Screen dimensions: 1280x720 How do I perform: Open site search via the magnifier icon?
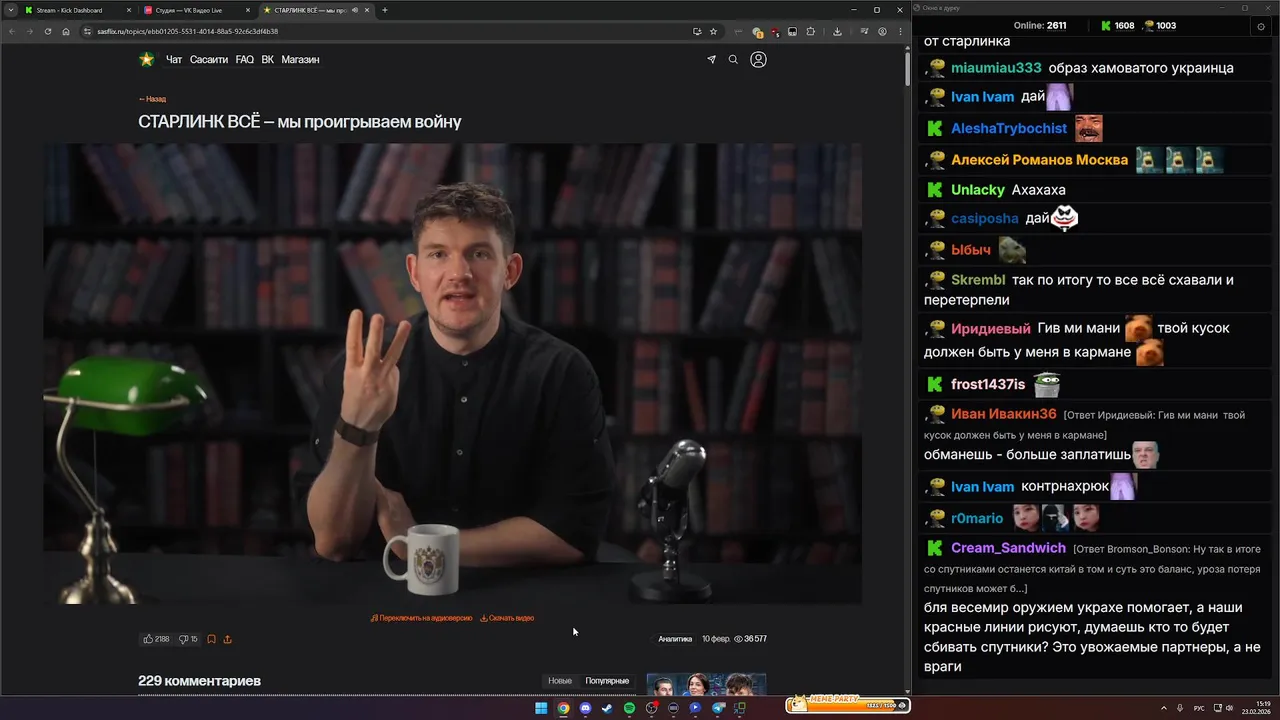point(733,59)
